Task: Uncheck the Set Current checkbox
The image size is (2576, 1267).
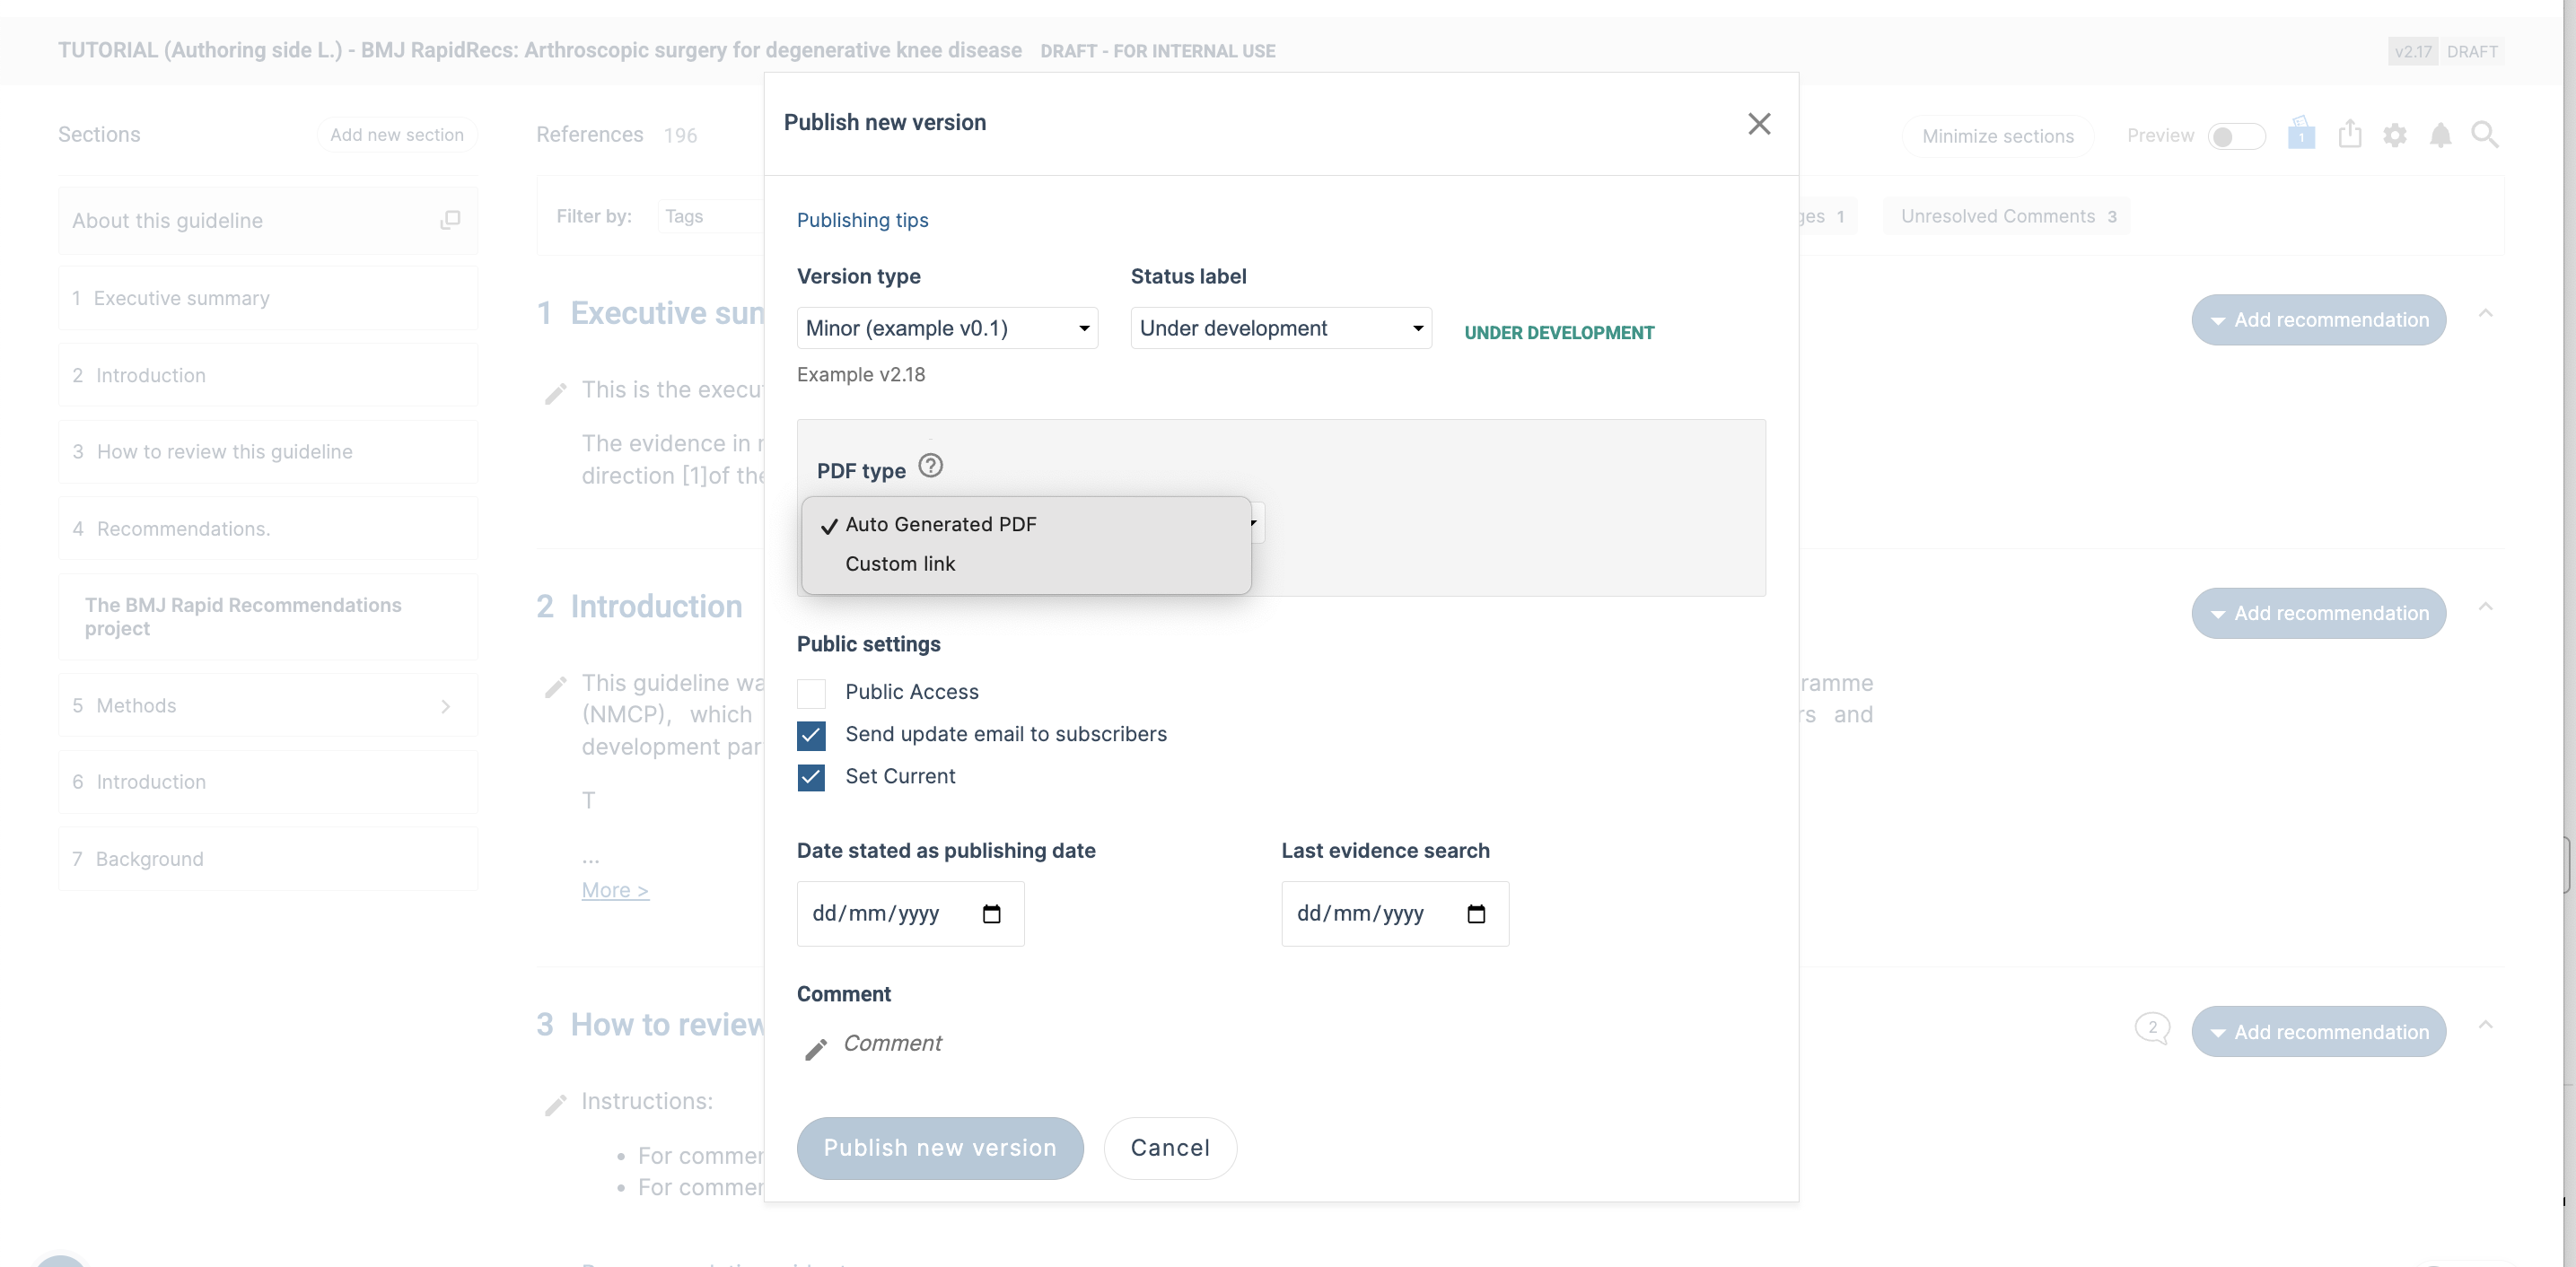Action: click(x=811, y=777)
